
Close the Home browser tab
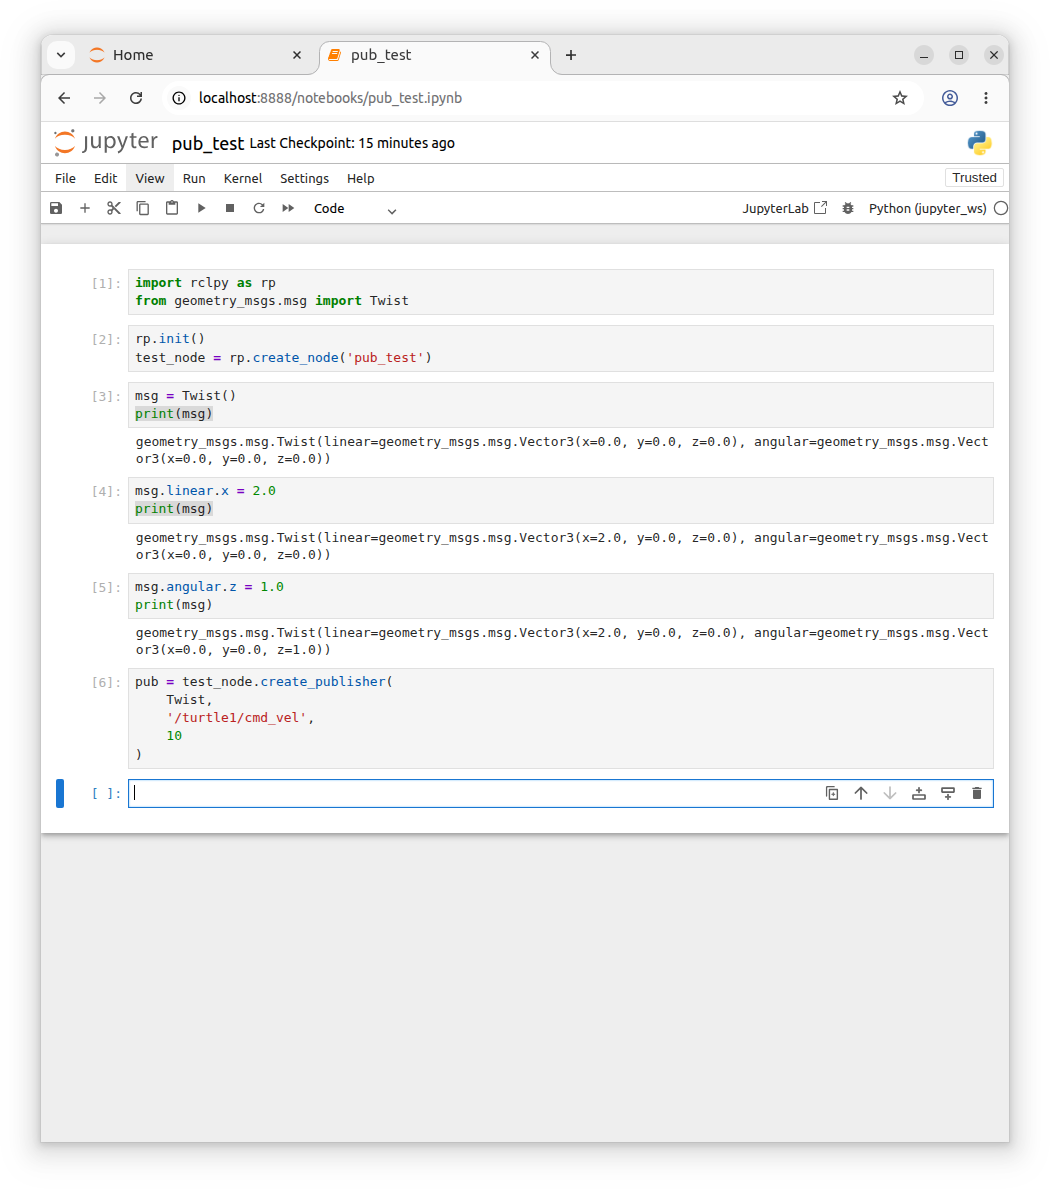(x=297, y=55)
